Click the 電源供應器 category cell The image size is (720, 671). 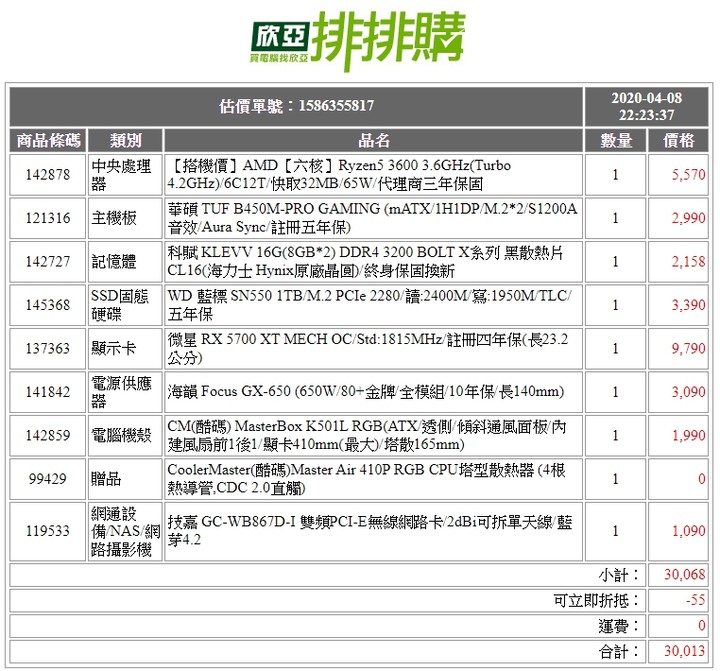click(x=125, y=392)
